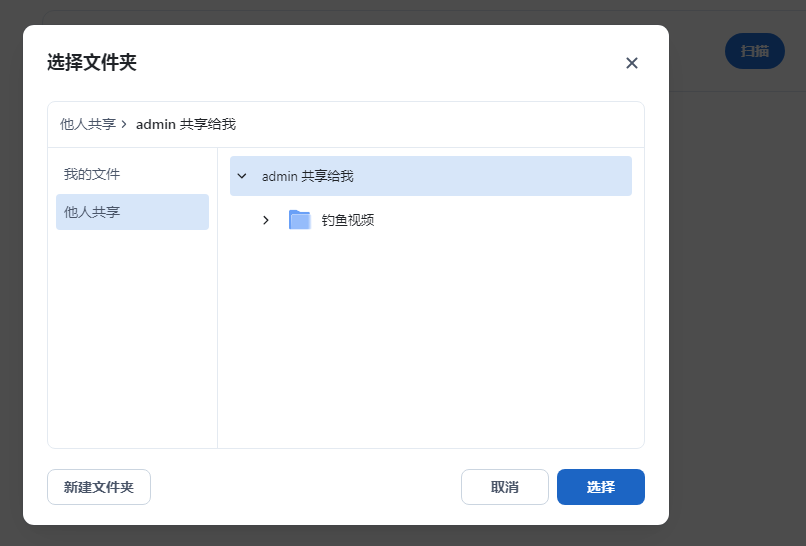Click the dimmed 扫描 button behind dialog

[x=755, y=51]
